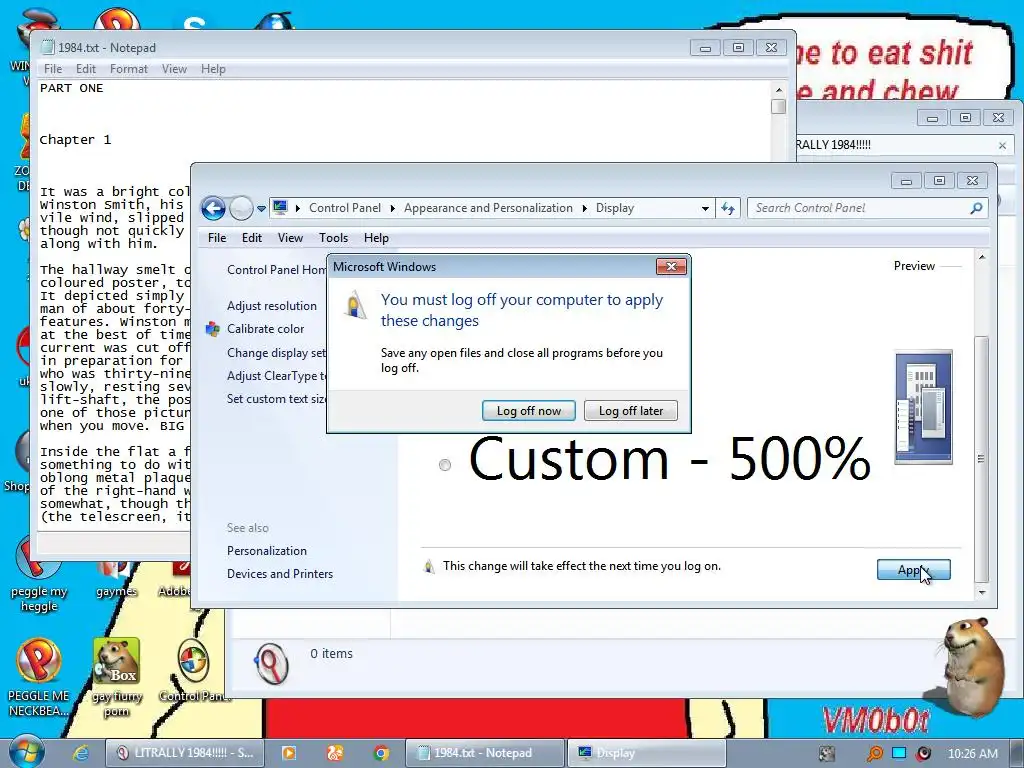Image resolution: width=1024 pixels, height=768 pixels.
Task: Open the Control Panel Edit menu
Action: 251,238
